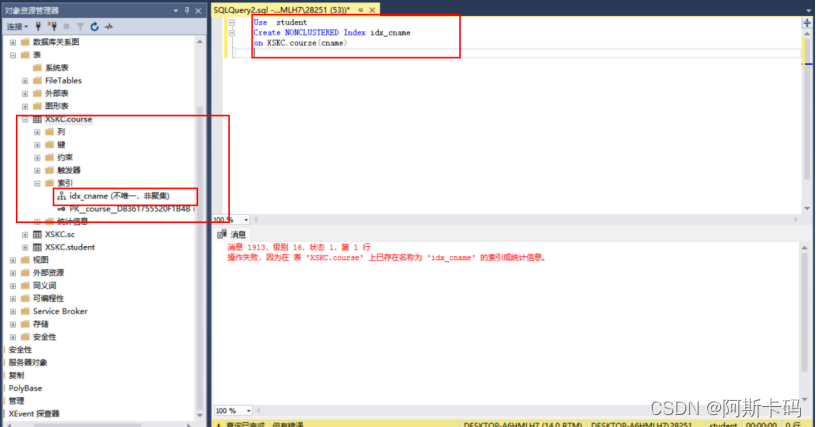This screenshot has height=427, width=816.
Task: Select the XSKC.sc table
Action: [60, 235]
